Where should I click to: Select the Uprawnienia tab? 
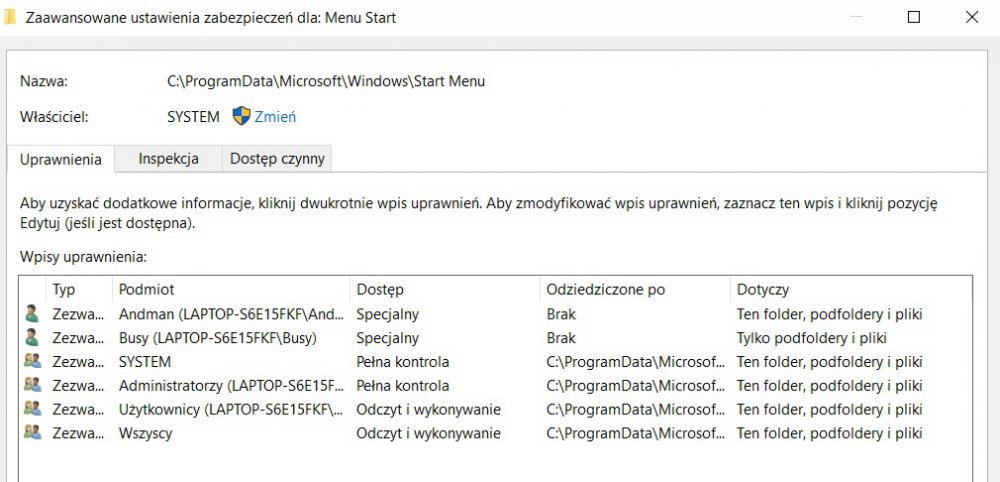pos(60,159)
